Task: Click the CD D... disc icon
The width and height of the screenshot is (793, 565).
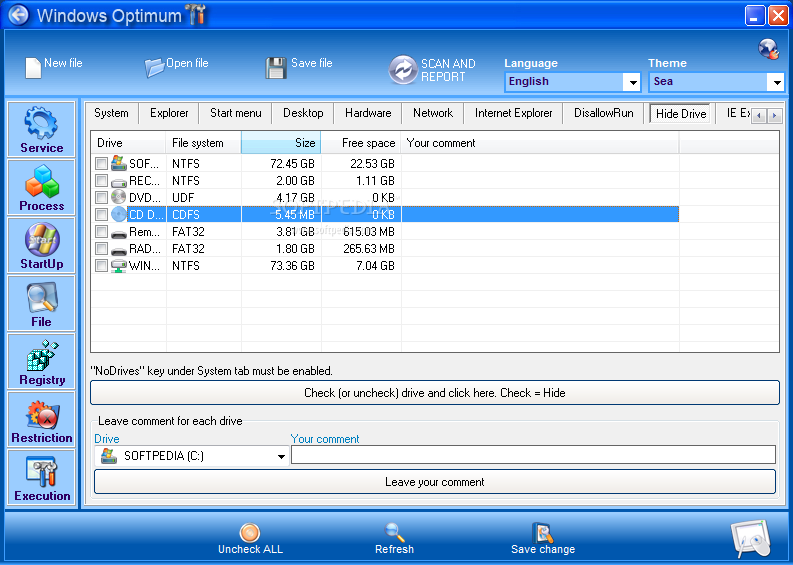Action: (x=119, y=214)
